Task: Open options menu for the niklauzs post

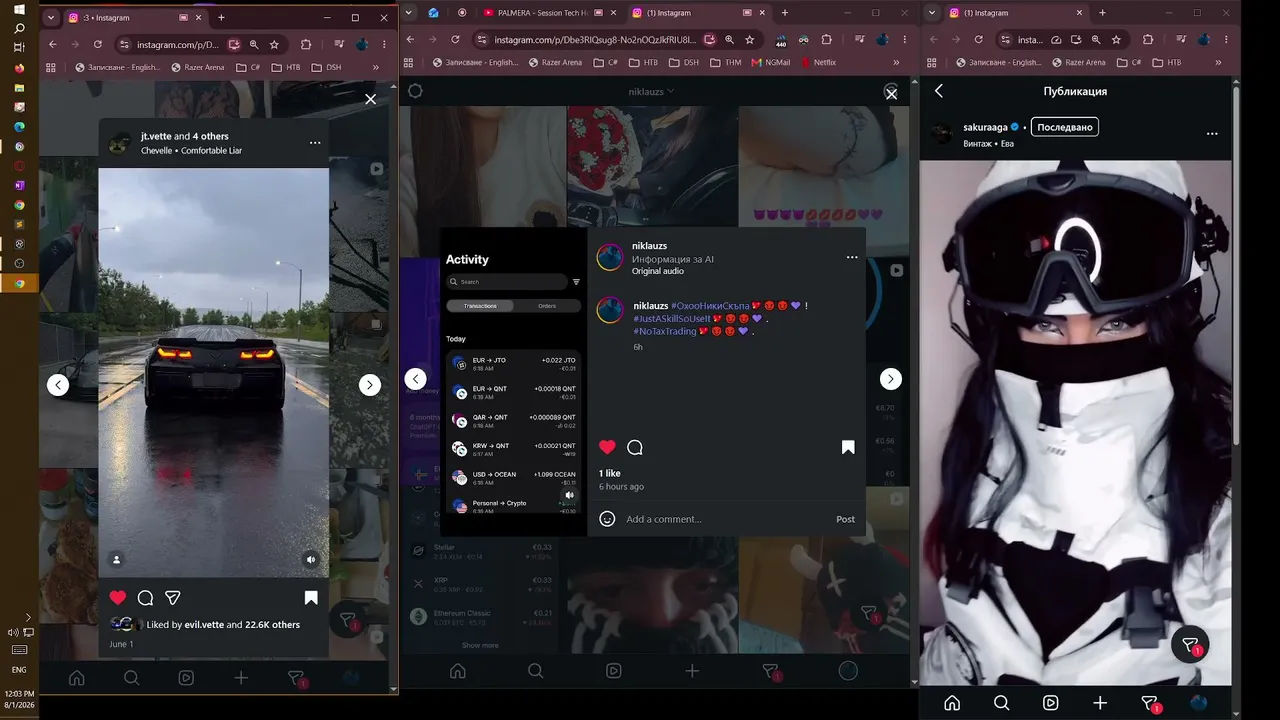Action: [852, 257]
